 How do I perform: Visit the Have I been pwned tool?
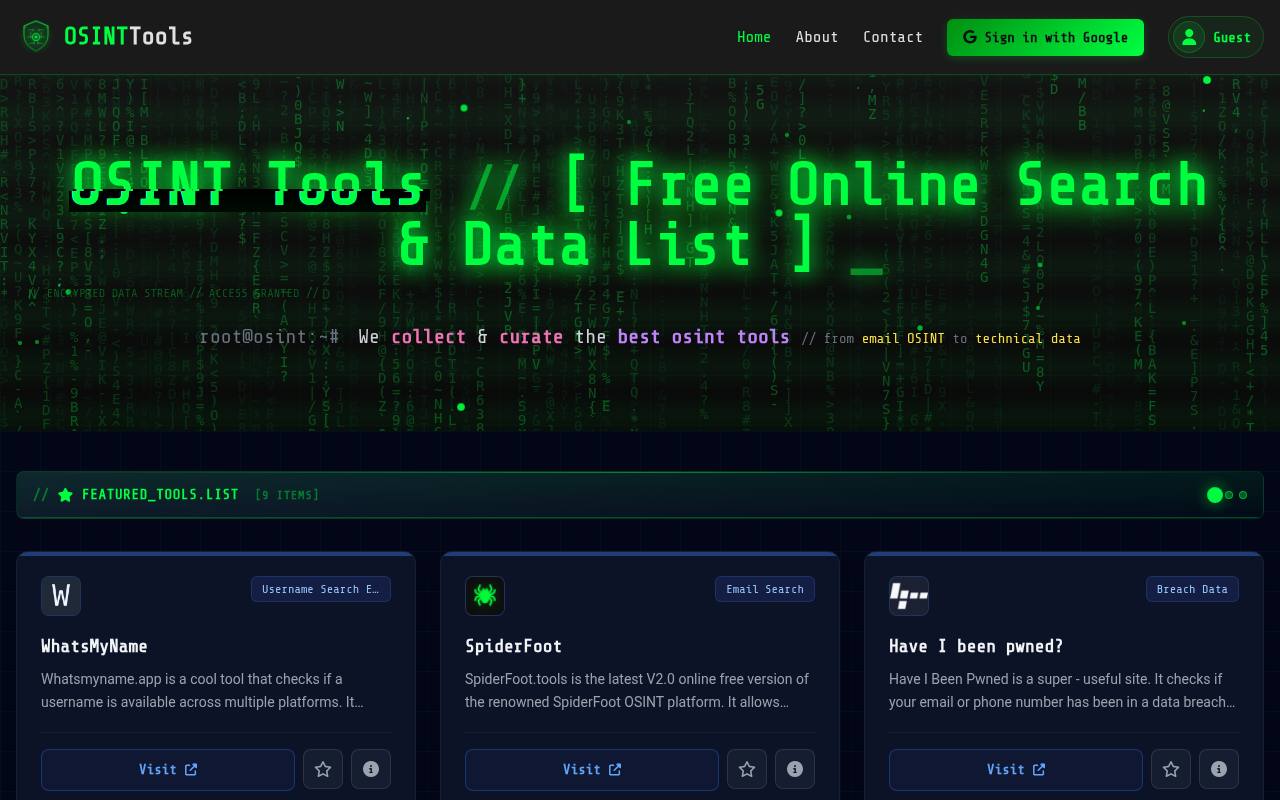1016,769
